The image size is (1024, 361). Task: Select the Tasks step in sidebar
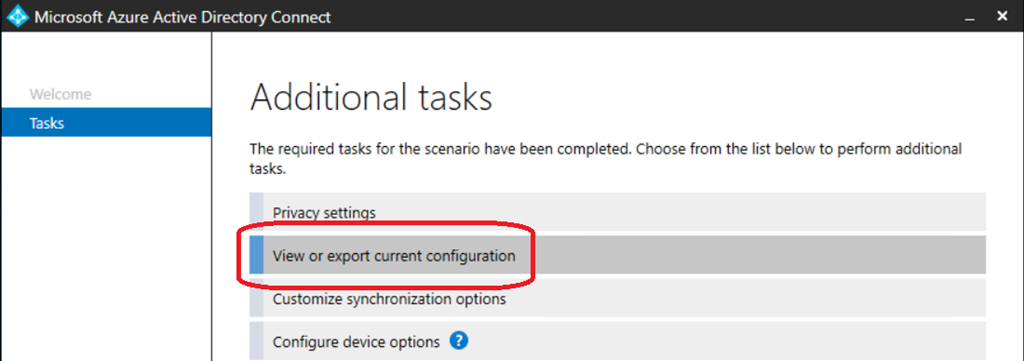point(106,123)
